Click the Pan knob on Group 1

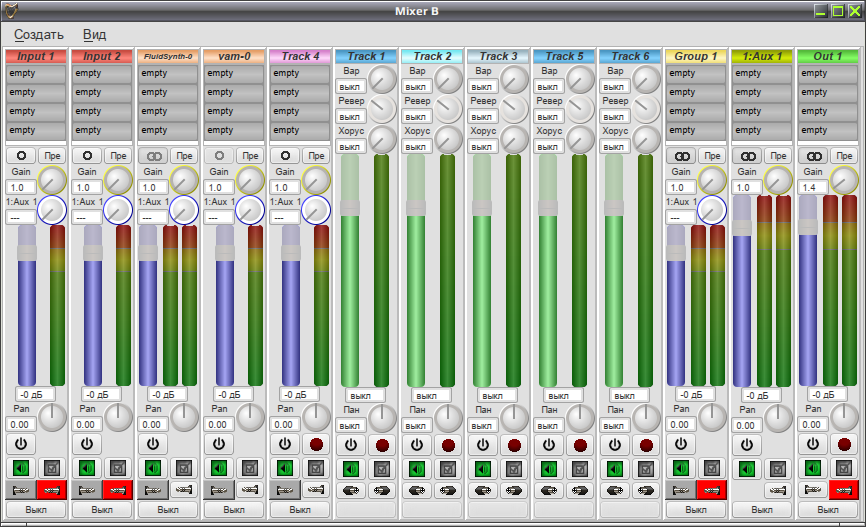pos(712,418)
